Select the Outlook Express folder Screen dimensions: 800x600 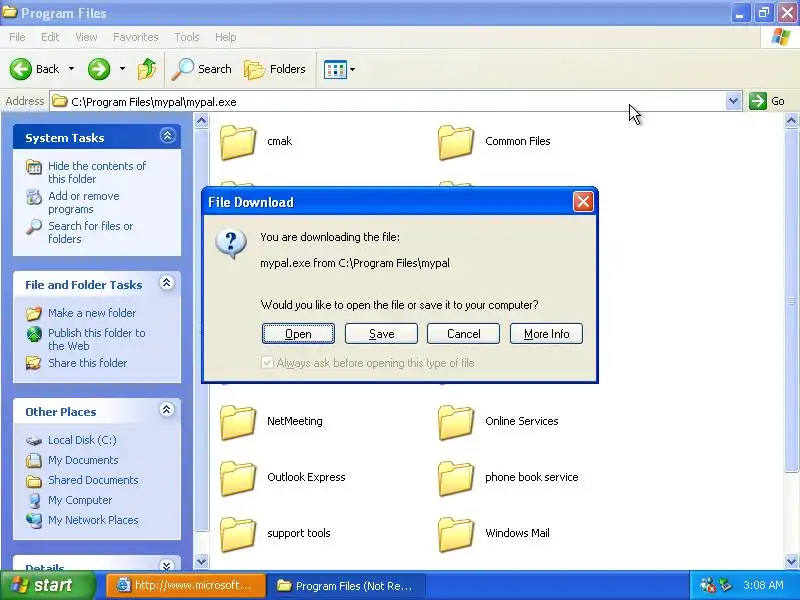click(283, 478)
